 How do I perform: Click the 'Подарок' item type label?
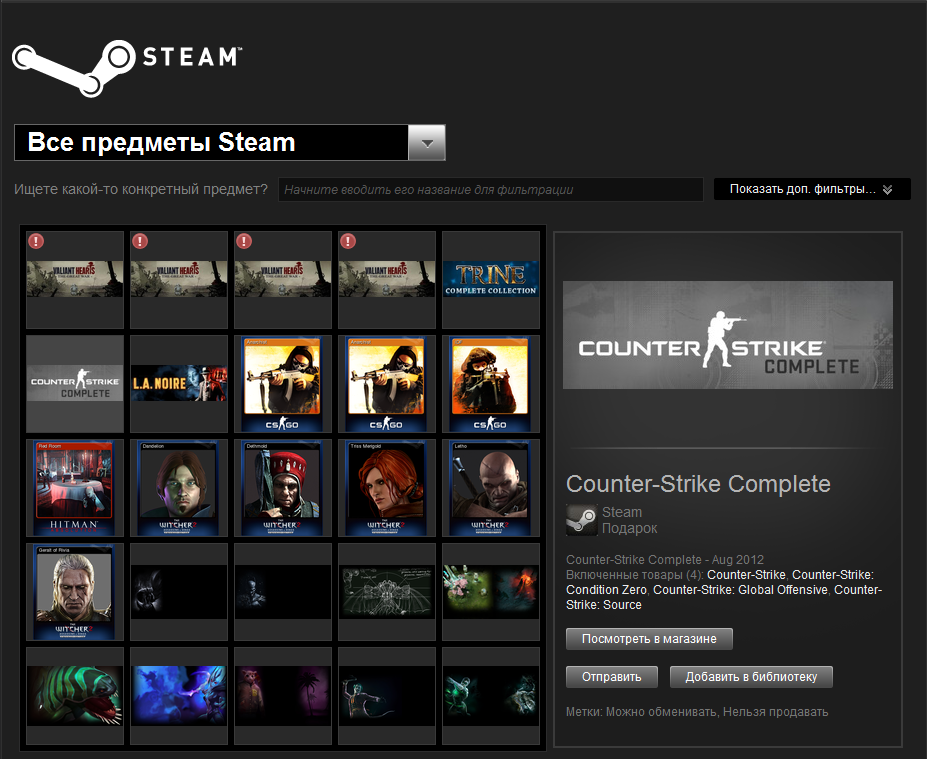(x=630, y=528)
